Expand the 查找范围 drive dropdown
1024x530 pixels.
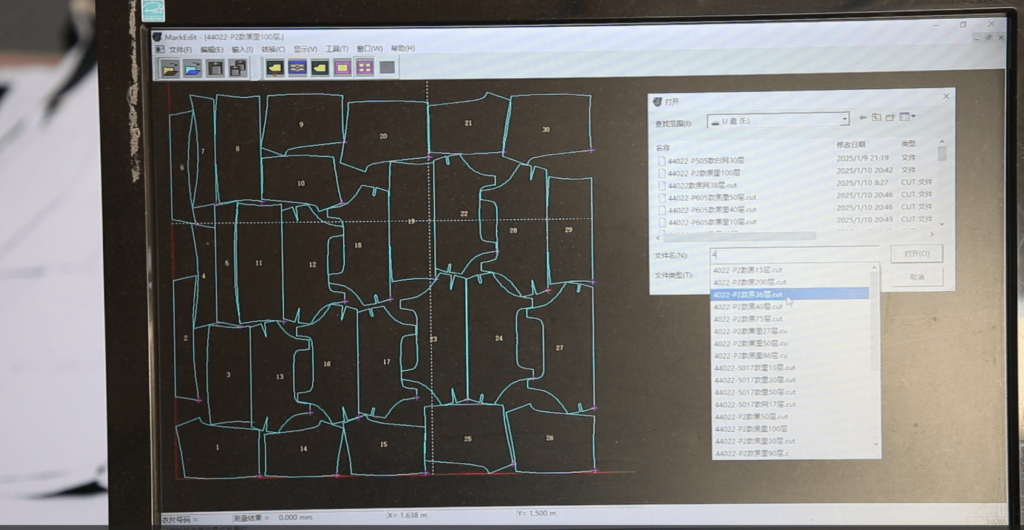[x=844, y=119]
